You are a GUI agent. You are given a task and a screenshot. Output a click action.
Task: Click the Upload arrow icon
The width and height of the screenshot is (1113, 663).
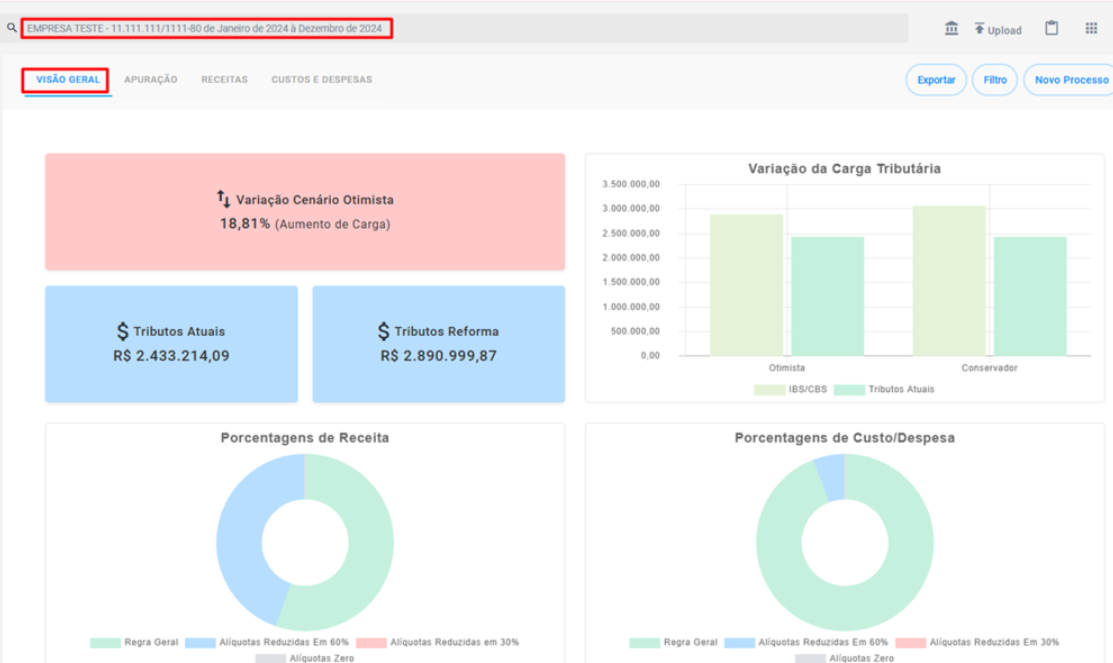click(980, 28)
